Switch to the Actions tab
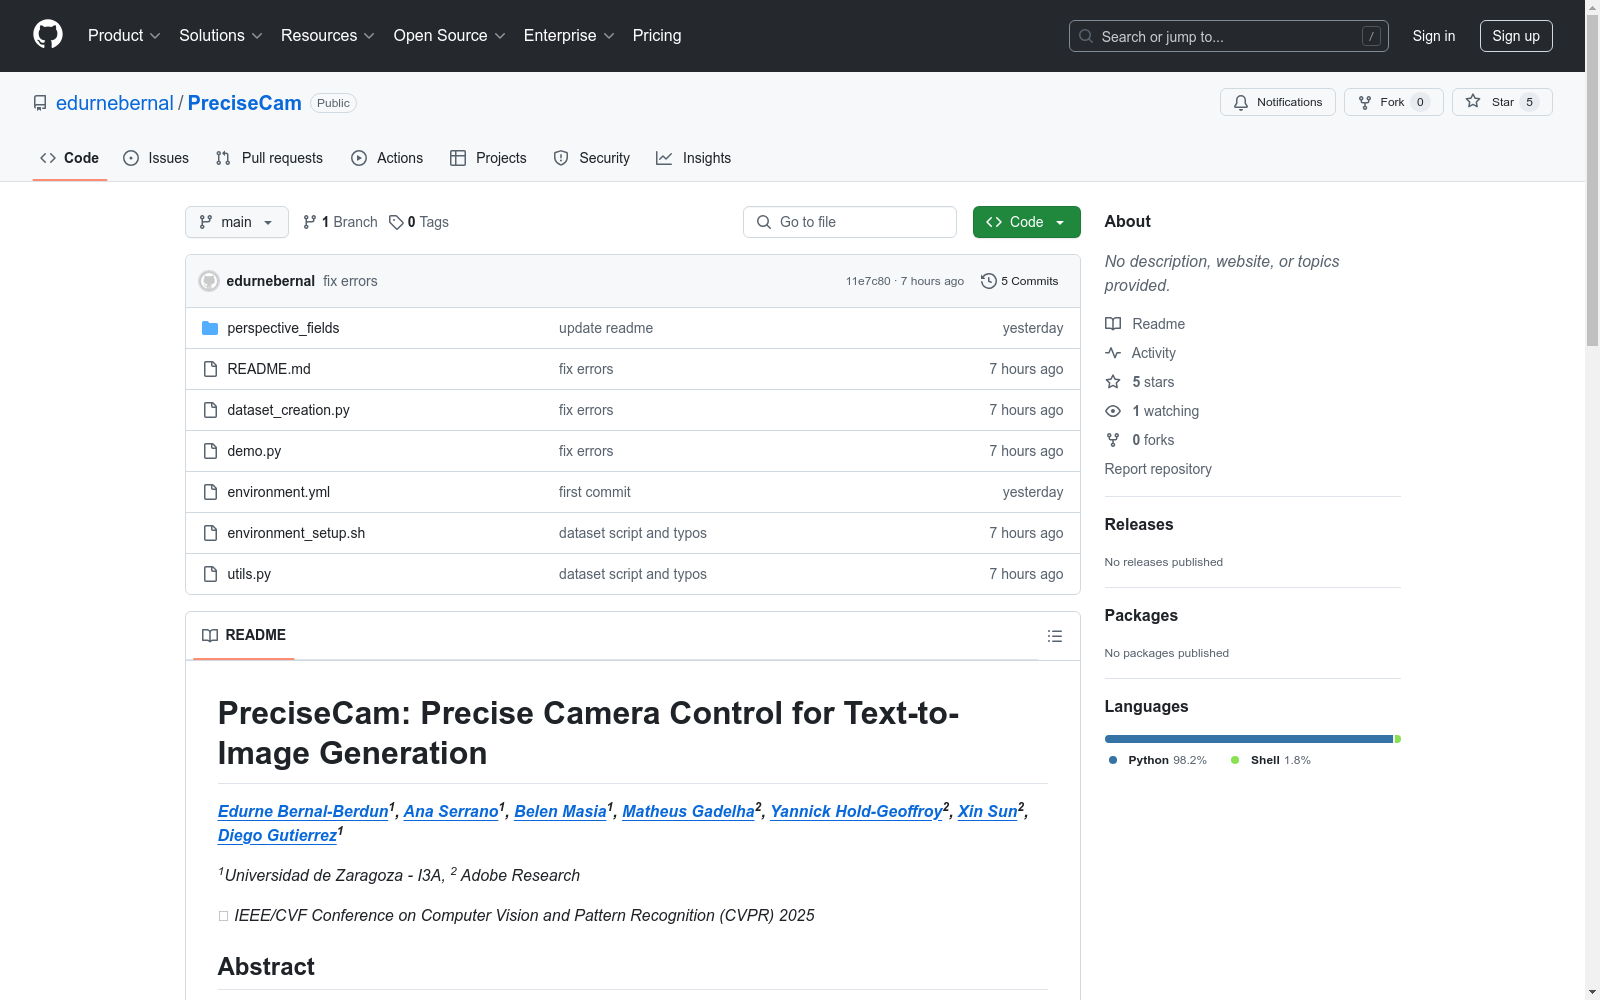This screenshot has height=1000, width=1600. tap(387, 158)
